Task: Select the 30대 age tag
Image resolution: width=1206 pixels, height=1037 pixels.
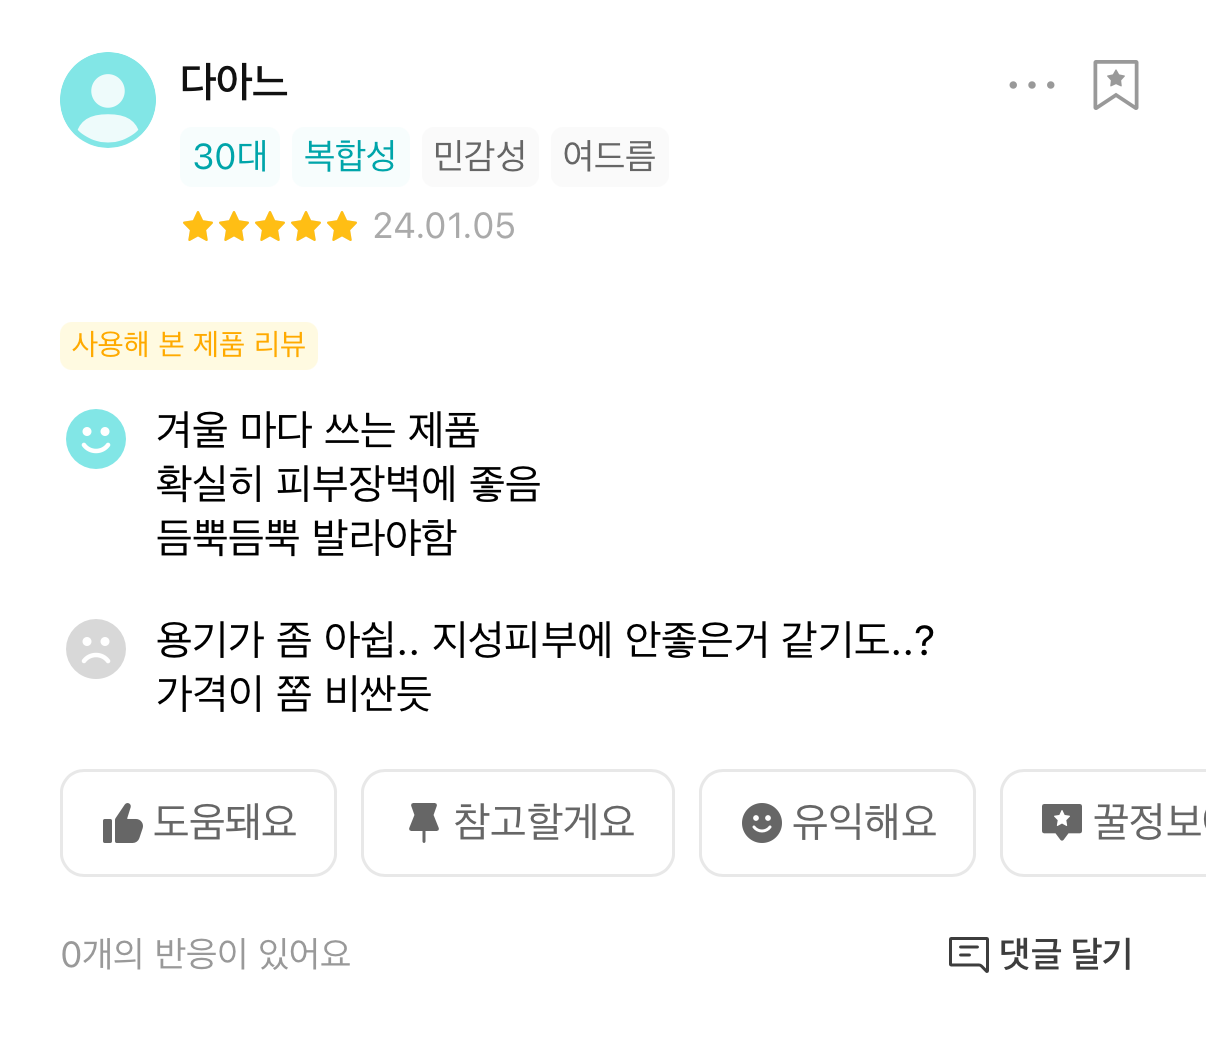Action: (230, 157)
